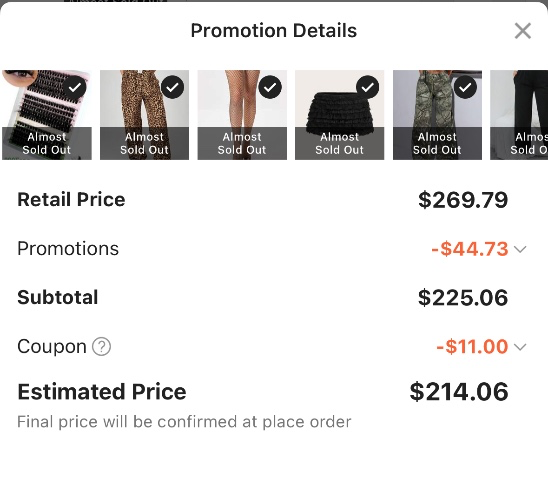Screen dimensions: 548x500
Task: Open the partially visible black pants thumbnail
Action: (x=519, y=115)
